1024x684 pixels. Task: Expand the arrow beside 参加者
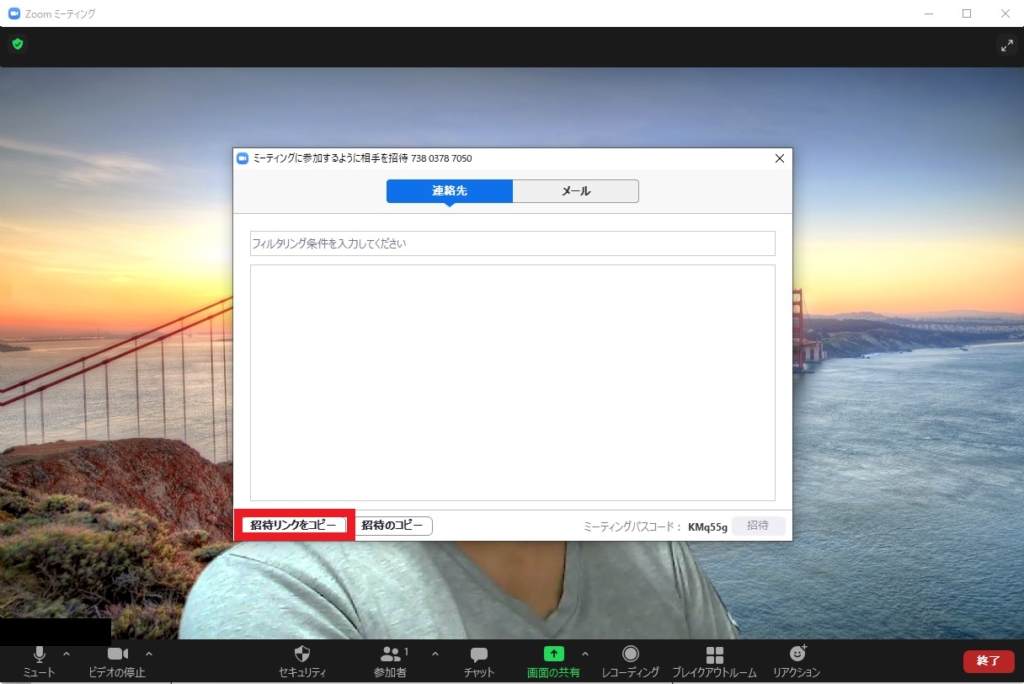coord(435,653)
